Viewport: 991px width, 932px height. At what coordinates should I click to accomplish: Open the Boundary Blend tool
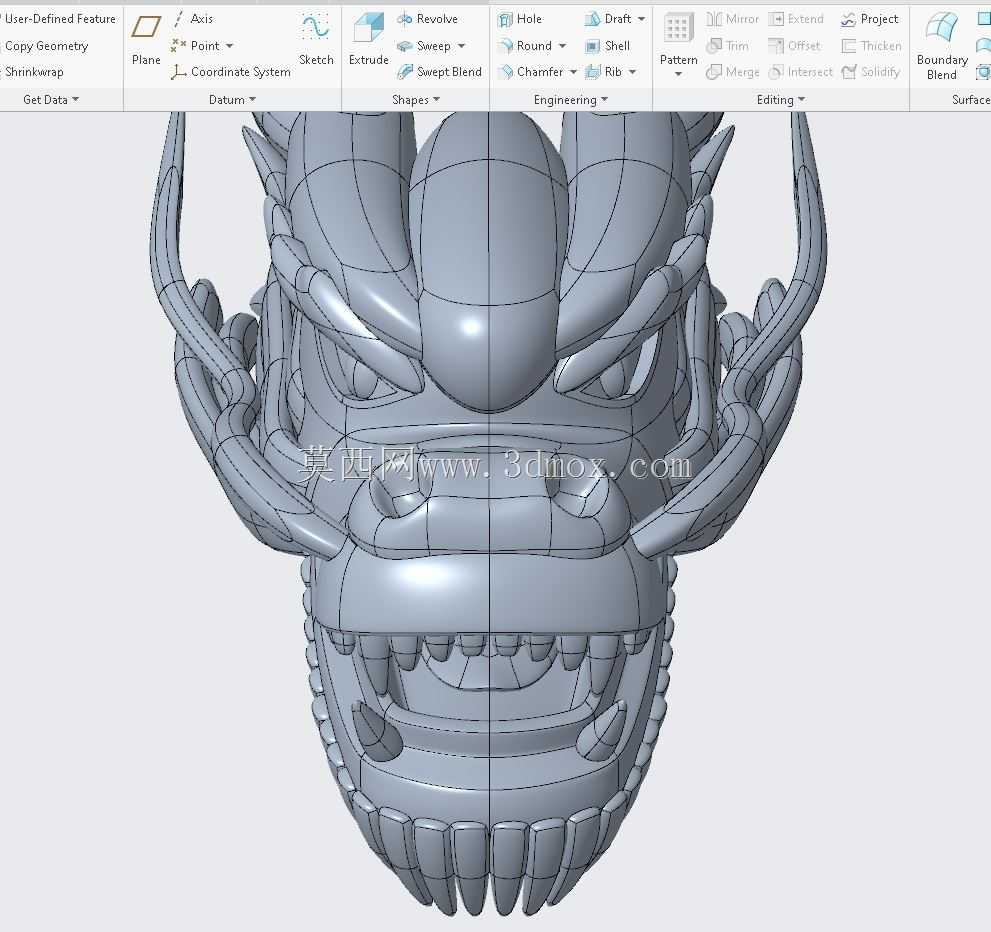tap(942, 46)
